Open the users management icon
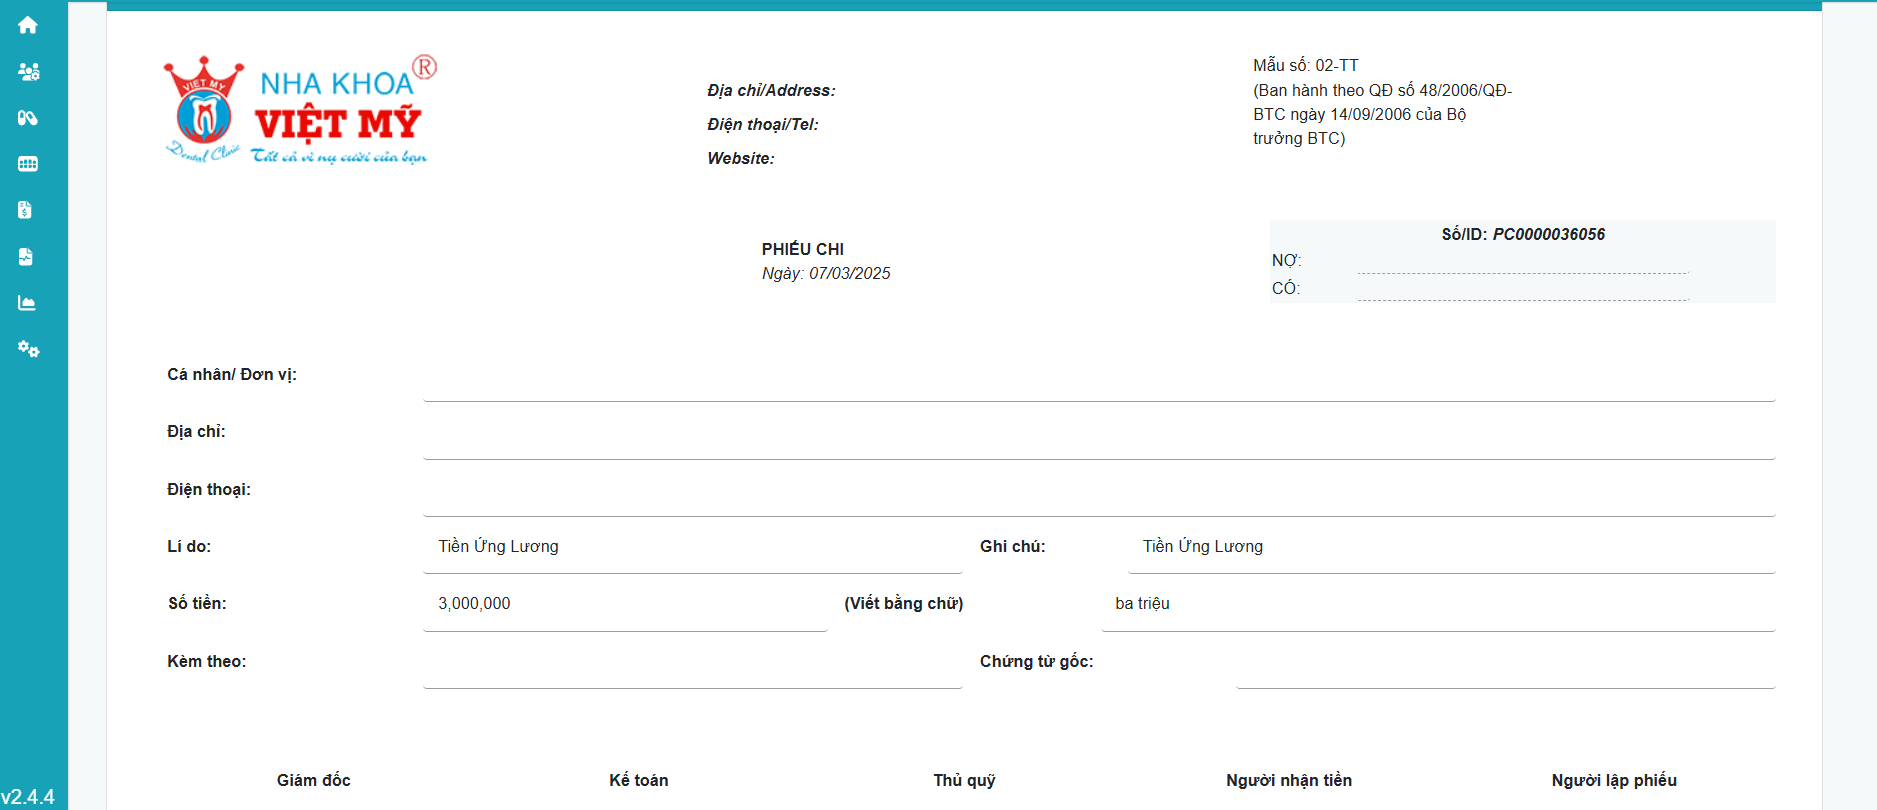Image resolution: width=1877 pixels, height=810 pixels. (x=28, y=72)
